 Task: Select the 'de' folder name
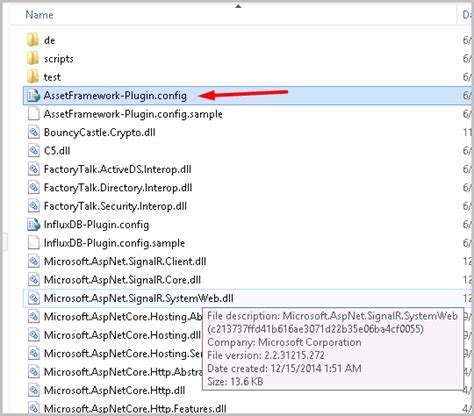tap(49, 40)
